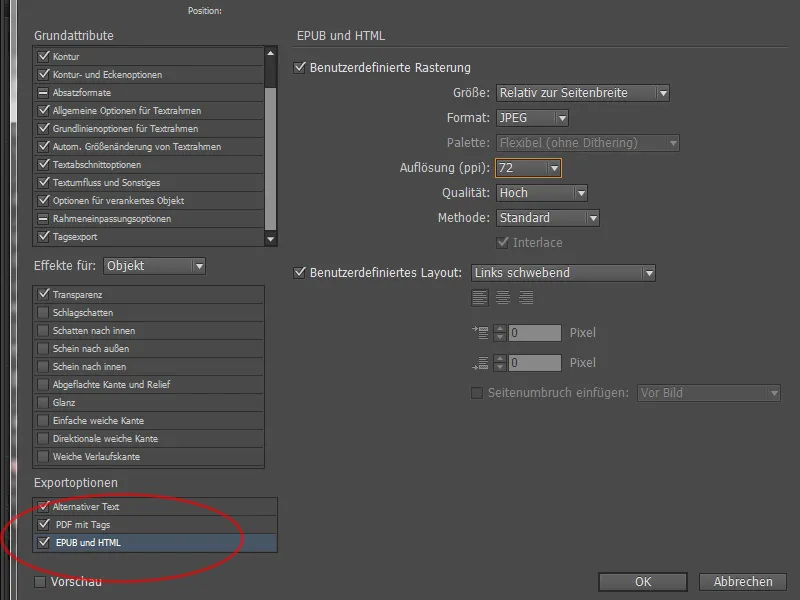Open the Format JPEG dropdown
Image resolution: width=800 pixels, height=600 pixels.
(x=532, y=118)
